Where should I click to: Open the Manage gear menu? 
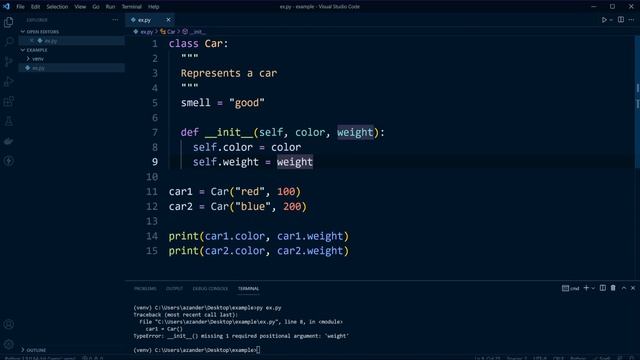point(9,344)
